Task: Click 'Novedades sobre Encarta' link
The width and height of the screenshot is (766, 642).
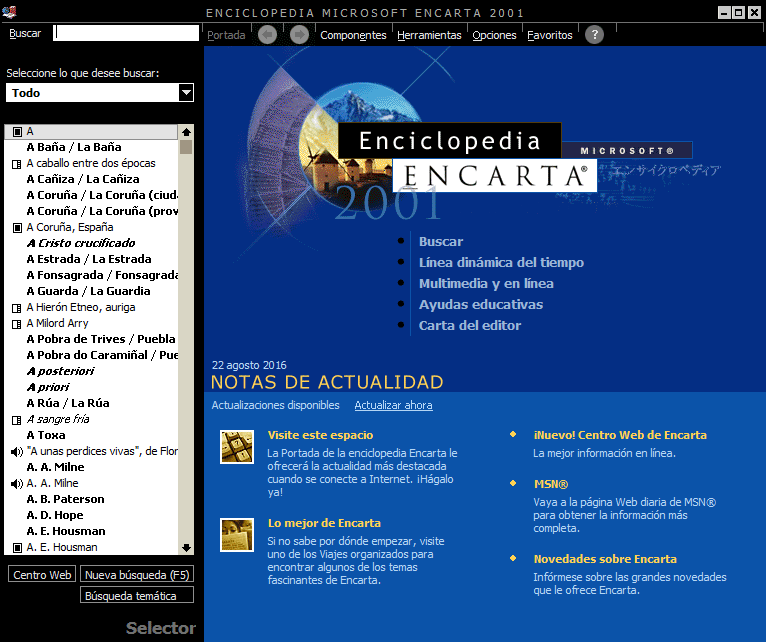Action: pyautogui.click(x=605, y=559)
